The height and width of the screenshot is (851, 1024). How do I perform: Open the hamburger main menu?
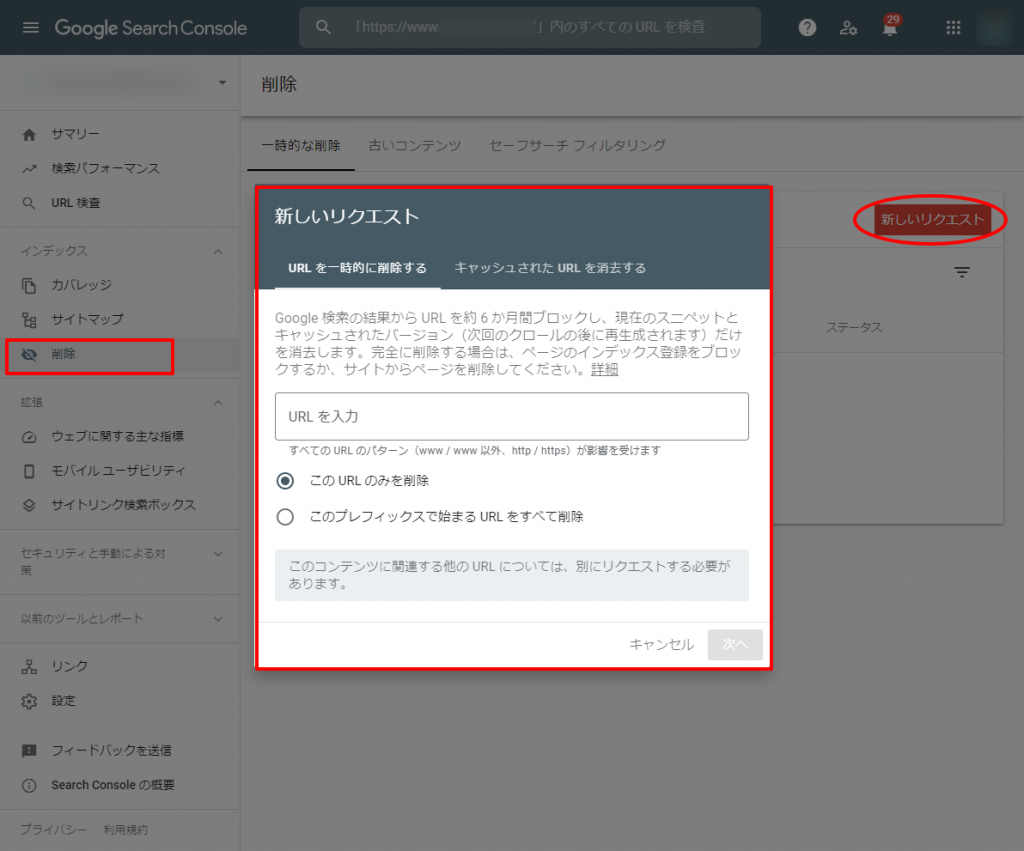pyautogui.click(x=31, y=27)
